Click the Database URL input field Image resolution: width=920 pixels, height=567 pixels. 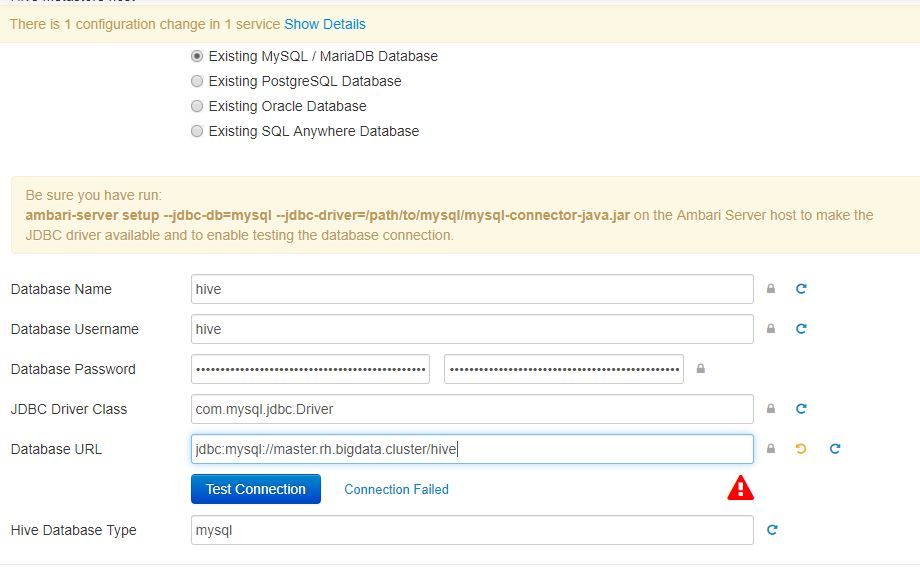pos(472,448)
